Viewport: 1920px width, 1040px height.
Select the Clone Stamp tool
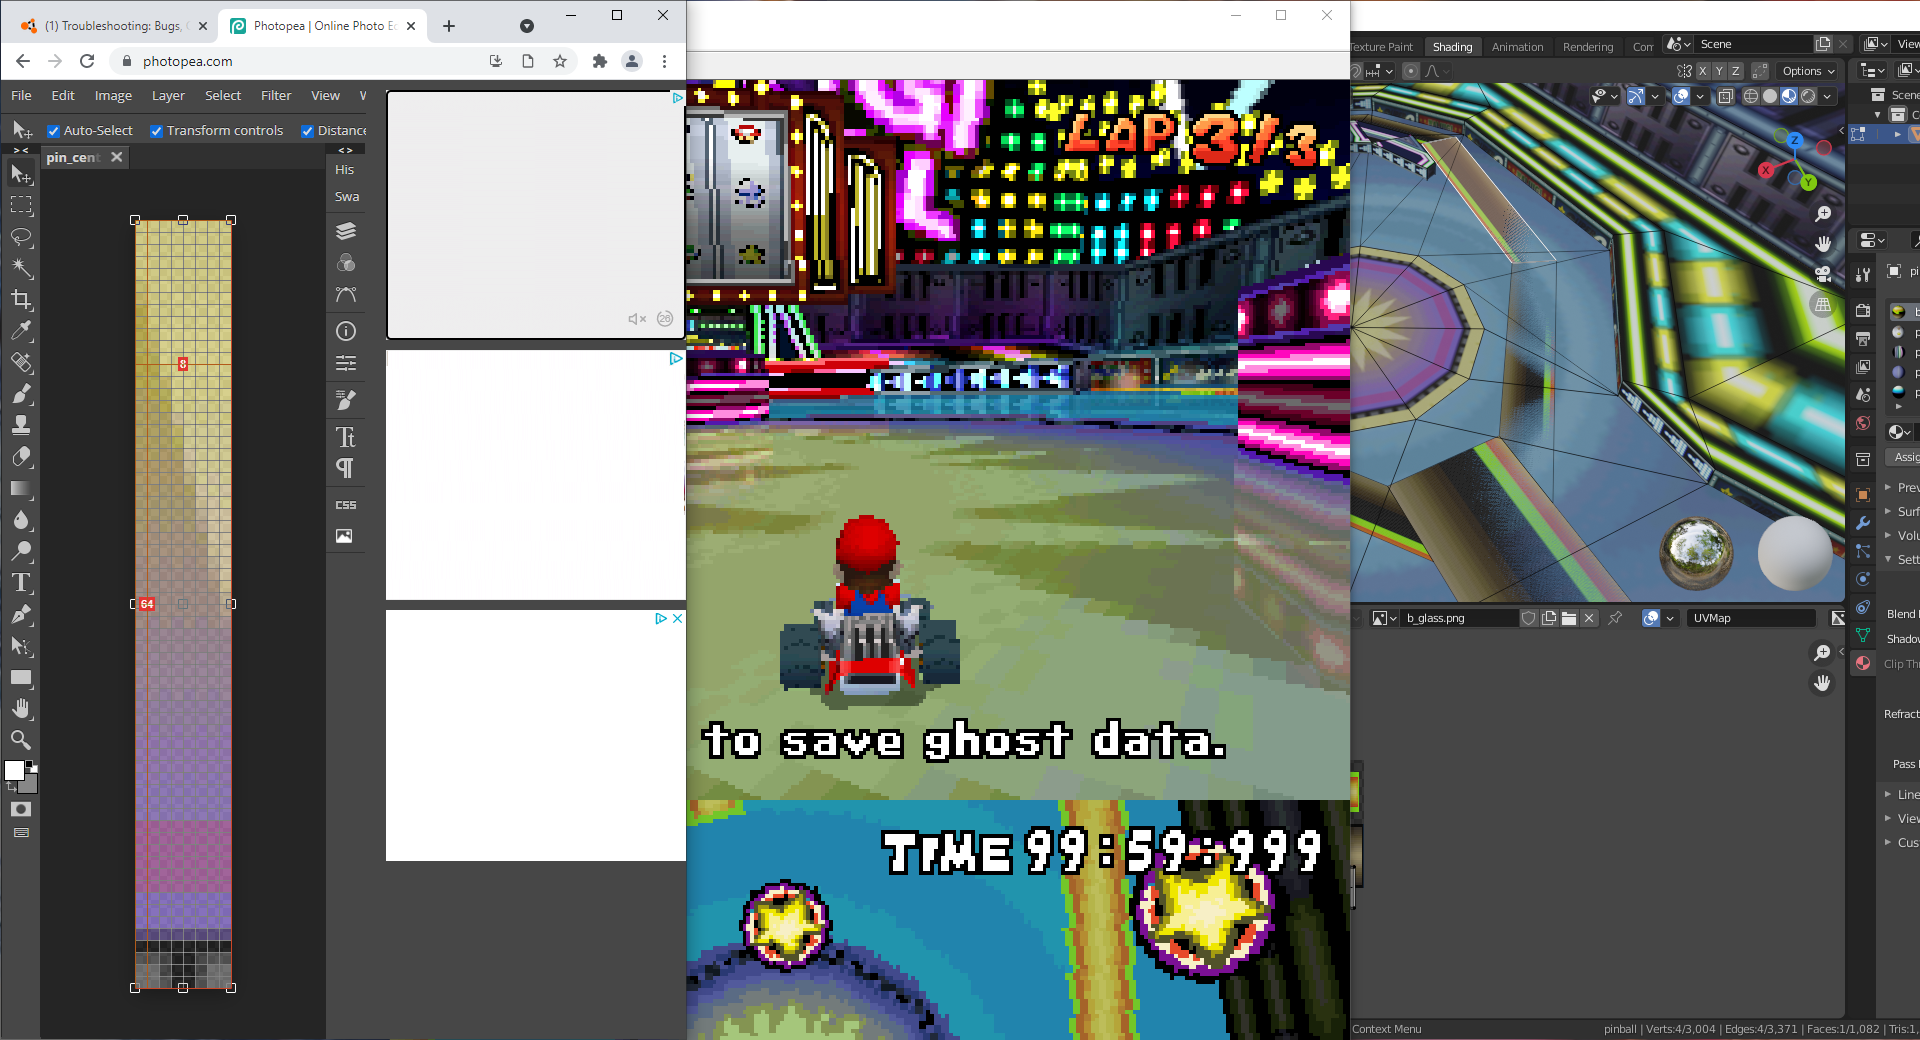click(x=21, y=425)
